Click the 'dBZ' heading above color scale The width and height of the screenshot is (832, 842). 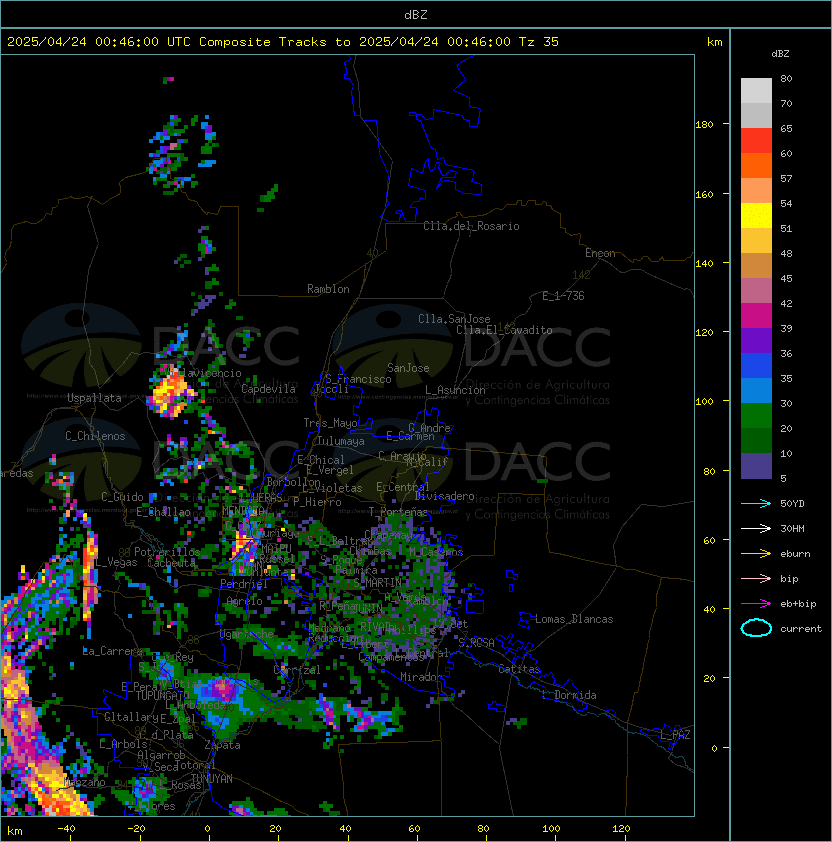pos(780,54)
